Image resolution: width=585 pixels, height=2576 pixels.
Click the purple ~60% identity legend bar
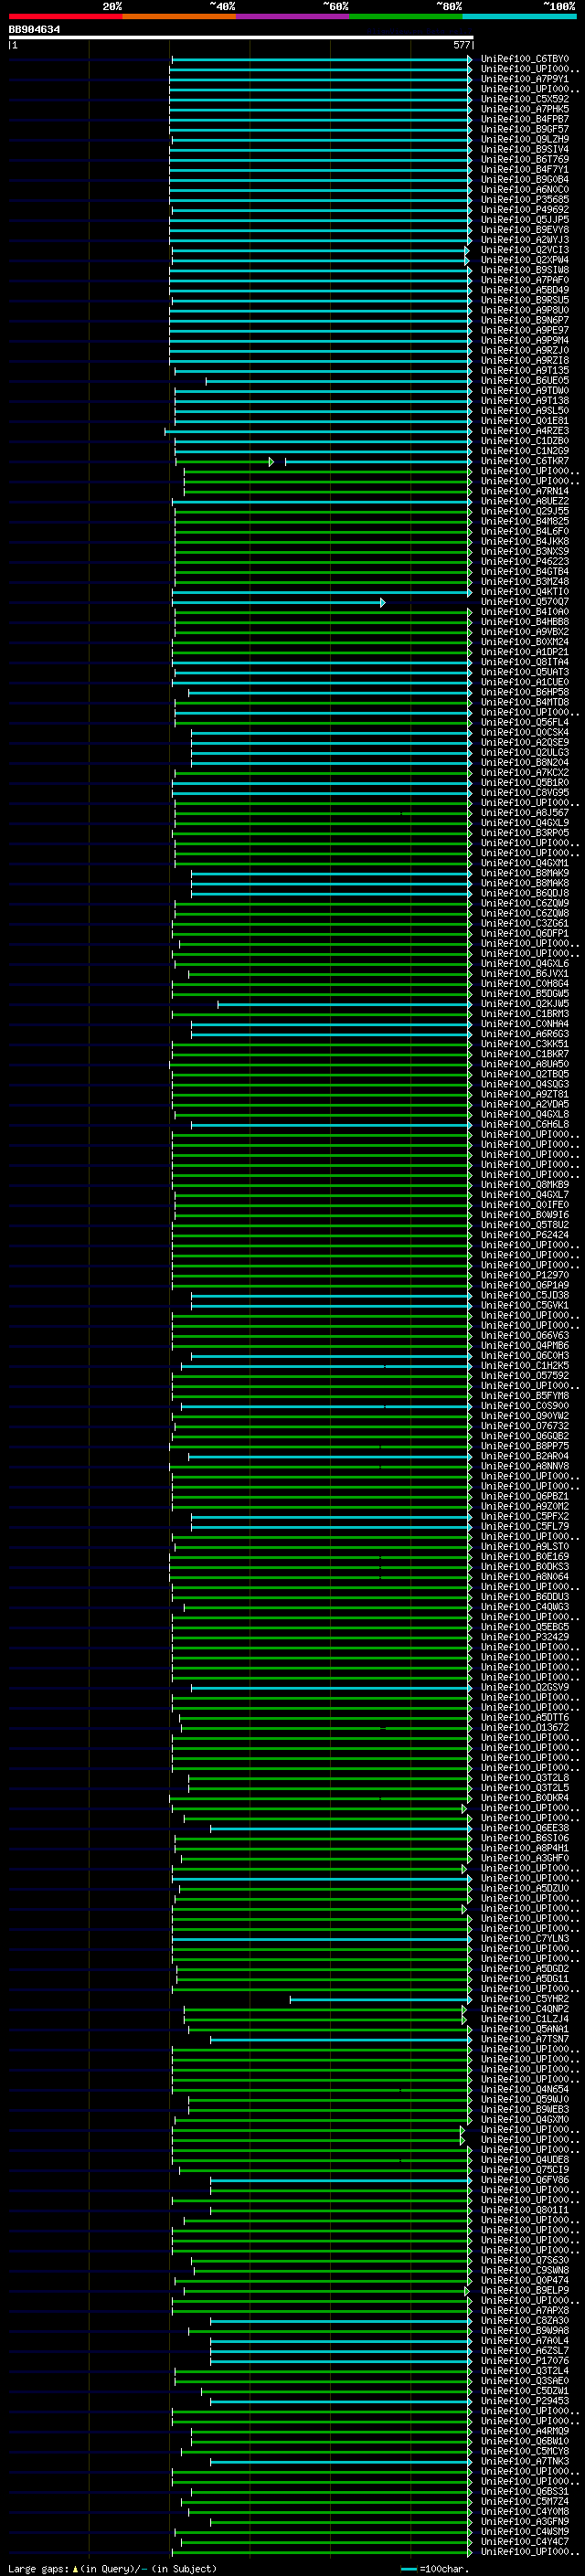tap(292, 16)
